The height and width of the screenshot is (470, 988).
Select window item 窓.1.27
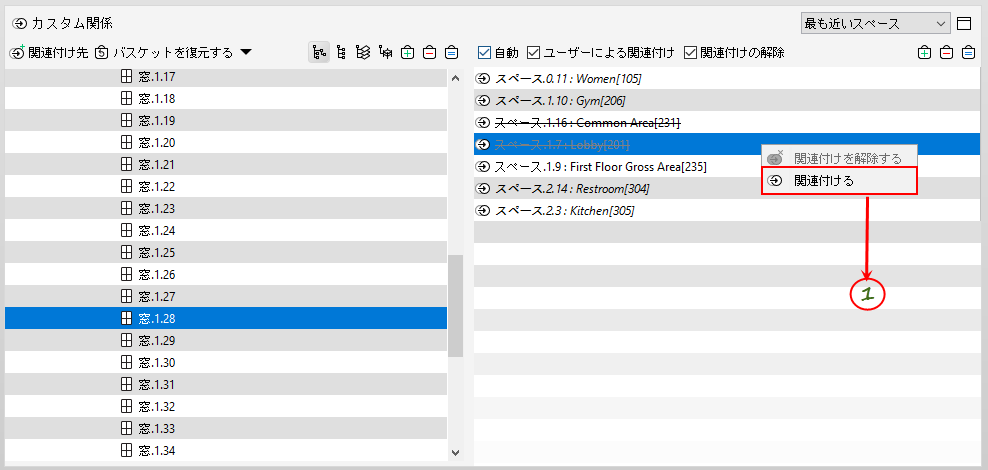coord(226,296)
